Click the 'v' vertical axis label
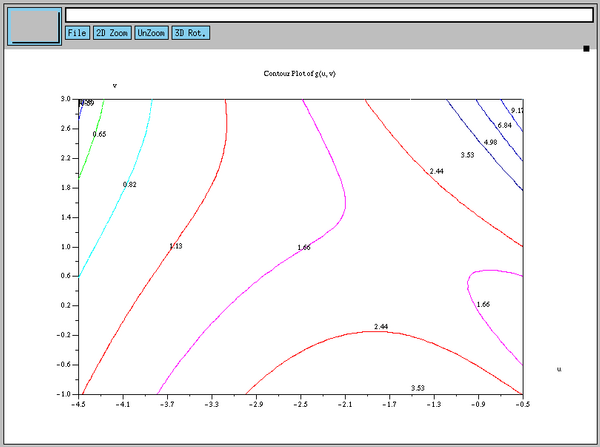The width and height of the screenshot is (600, 447). [115, 86]
